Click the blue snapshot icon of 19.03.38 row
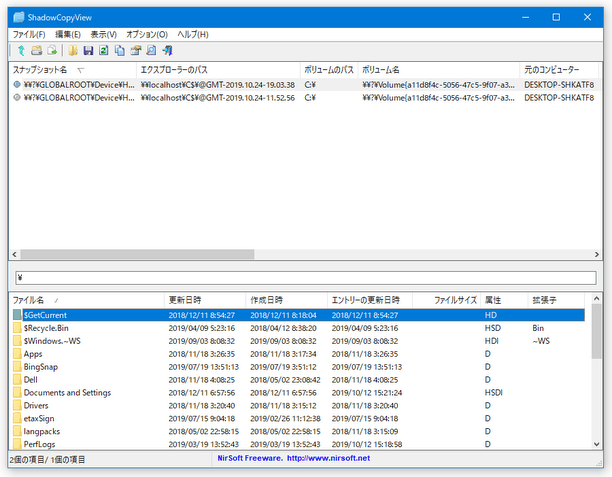 point(17,84)
